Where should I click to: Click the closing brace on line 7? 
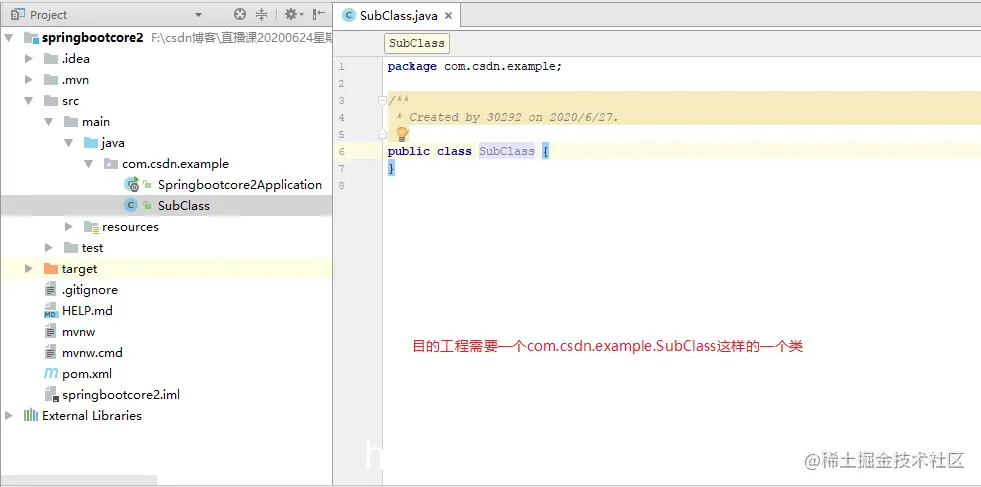click(x=392, y=168)
